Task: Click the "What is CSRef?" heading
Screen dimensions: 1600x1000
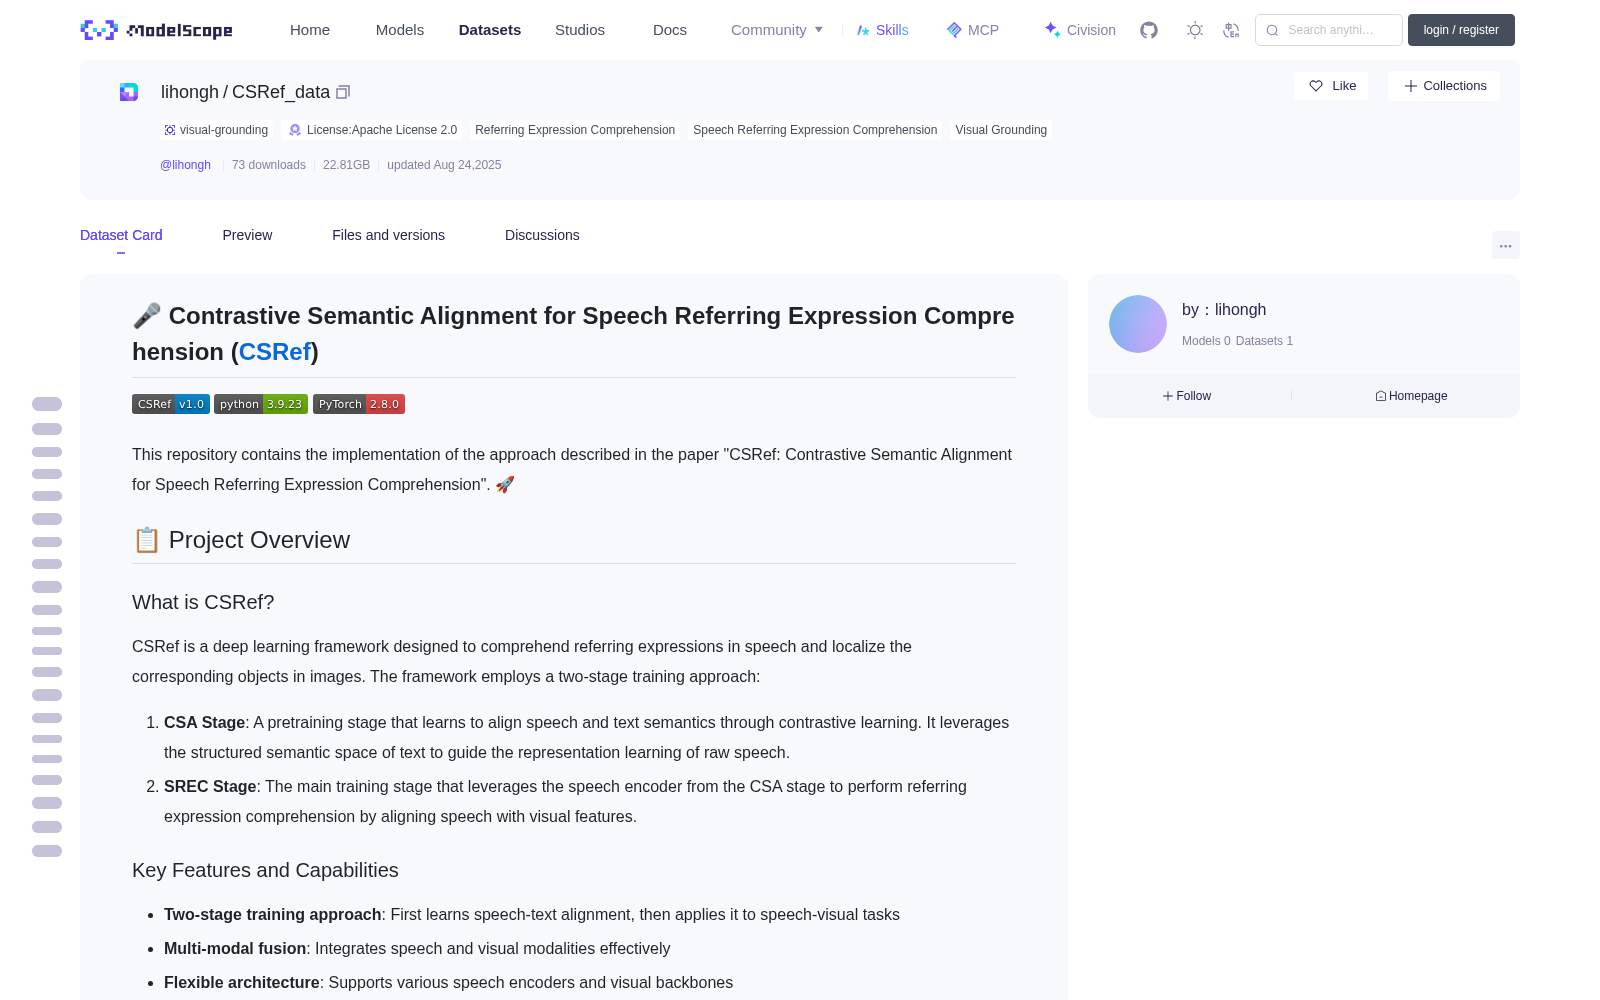Action: (203, 602)
